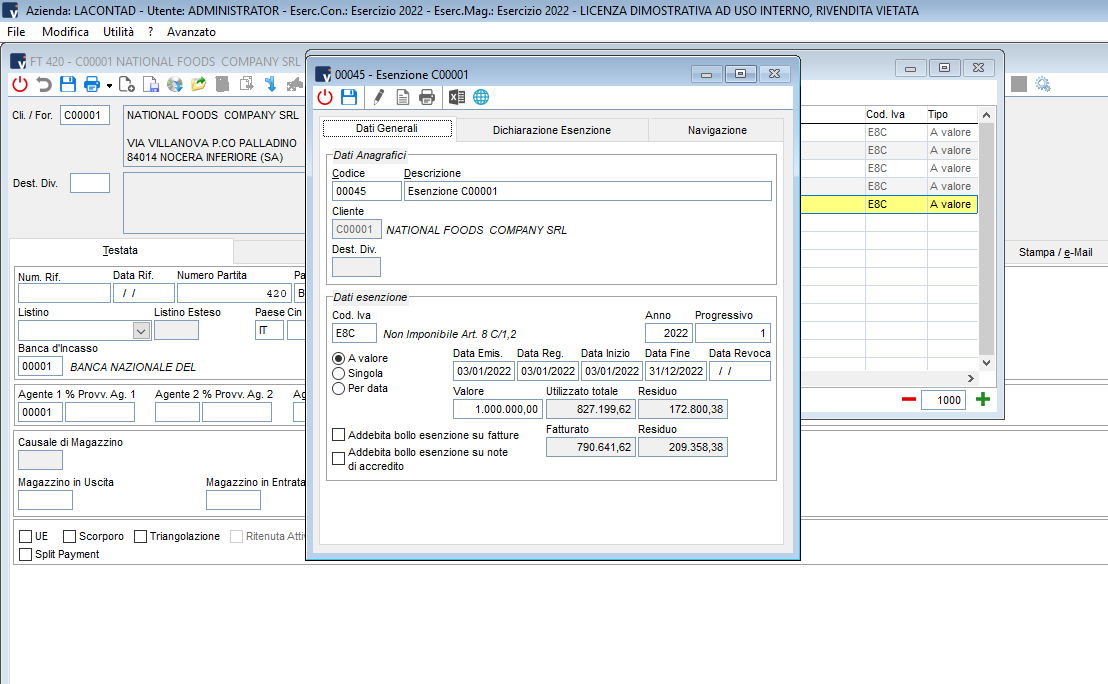Select the Singola radio button
Screen dimensions: 1108x684
pos(338,373)
